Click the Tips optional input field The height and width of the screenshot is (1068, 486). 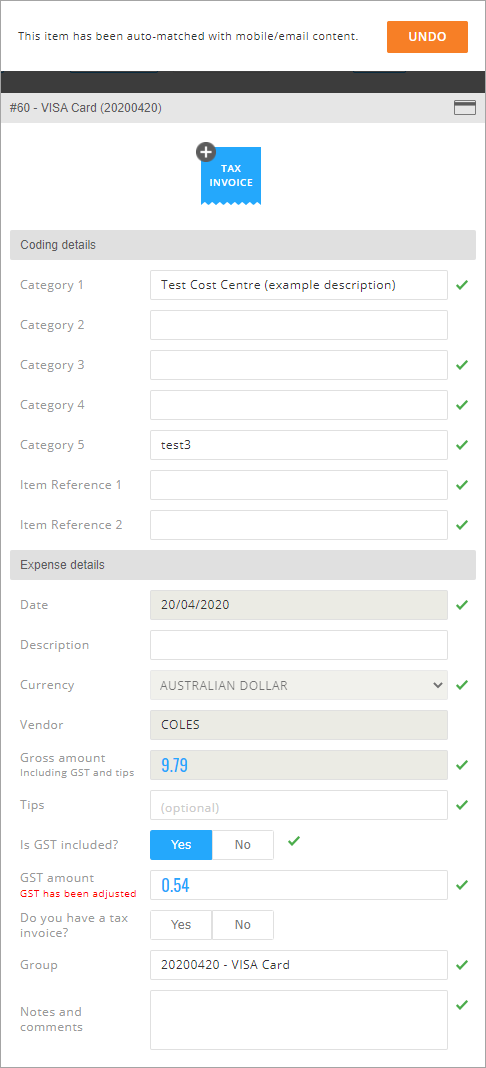(299, 805)
